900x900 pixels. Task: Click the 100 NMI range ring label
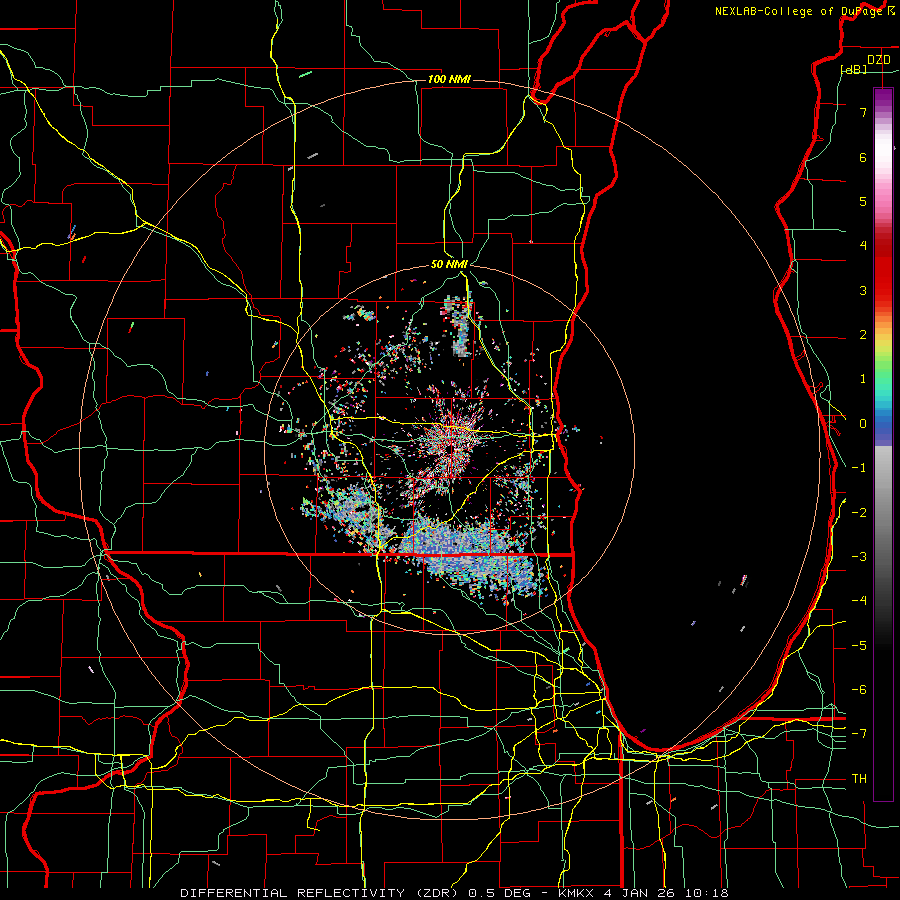tap(449, 79)
